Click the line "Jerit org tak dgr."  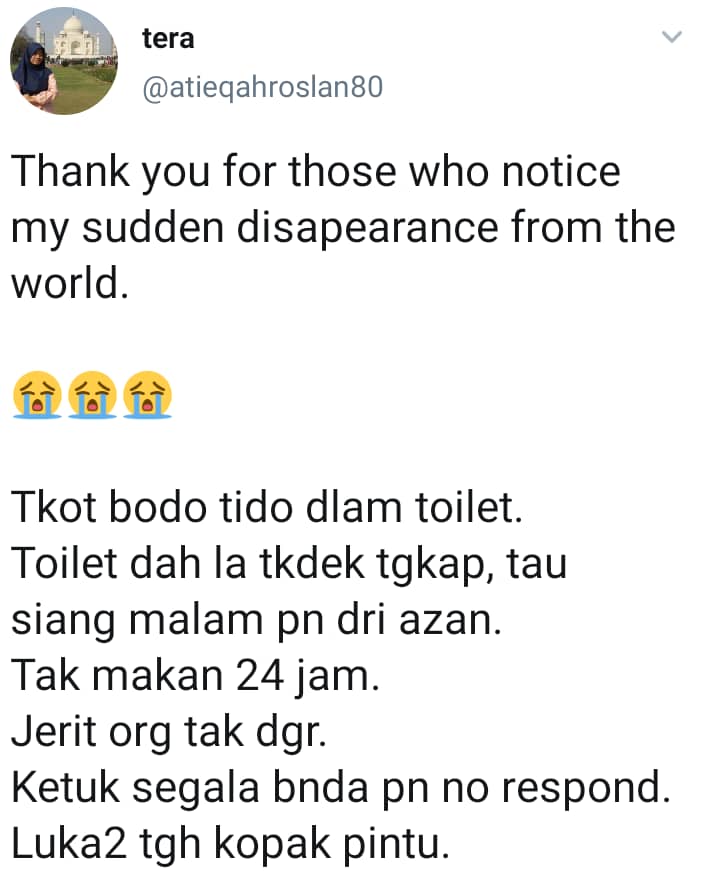pos(169,733)
